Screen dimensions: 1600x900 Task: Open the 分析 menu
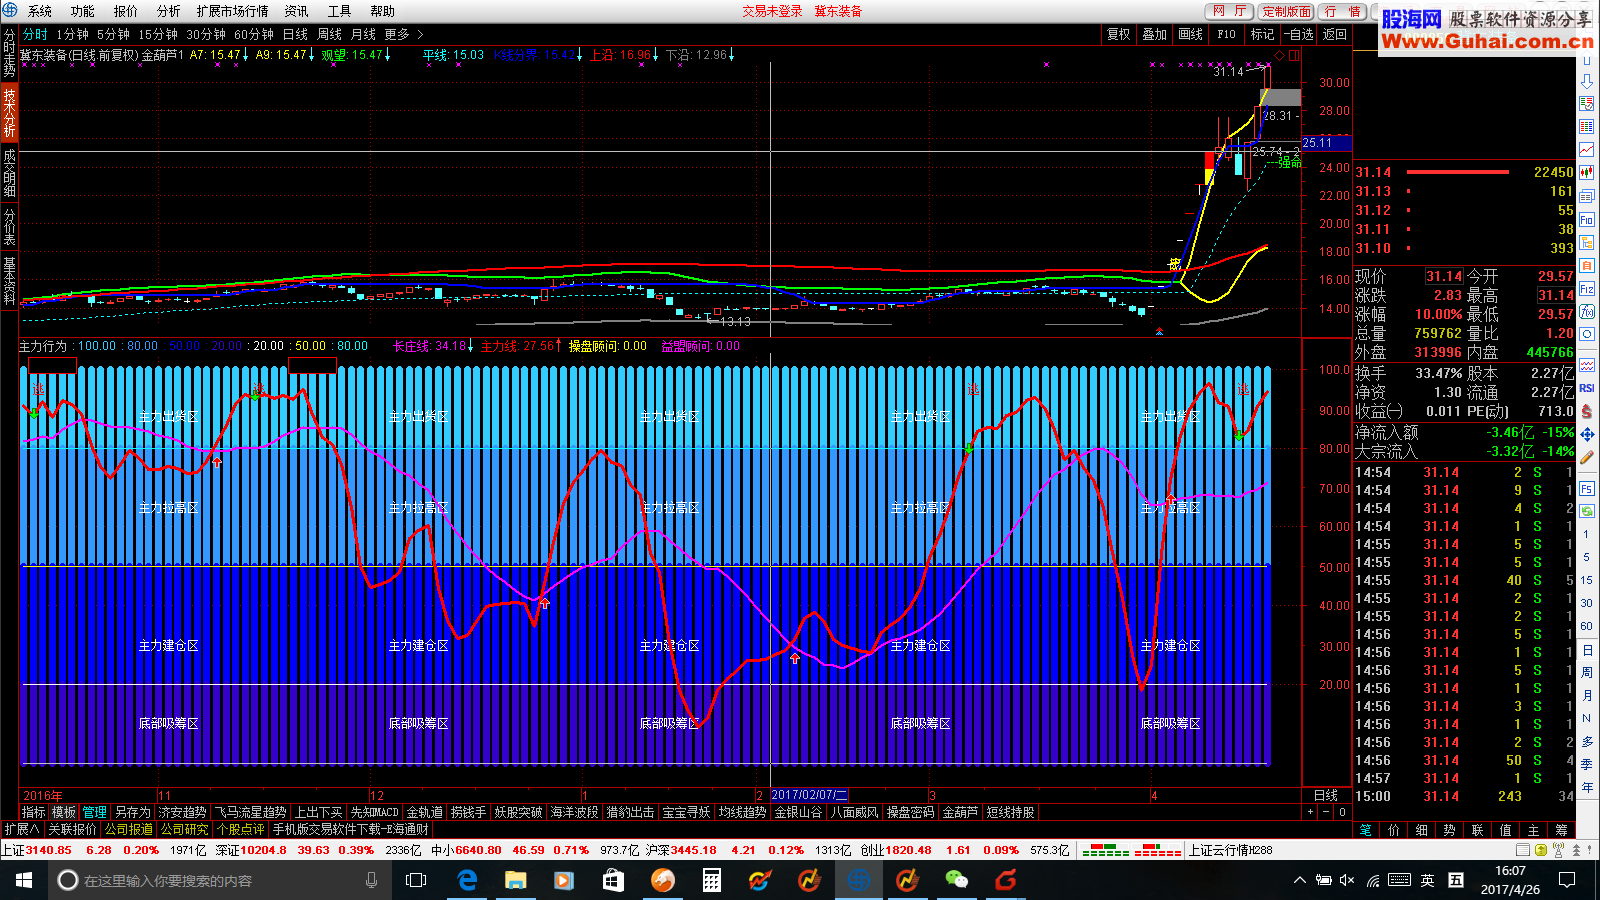pyautogui.click(x=169, y=11)
